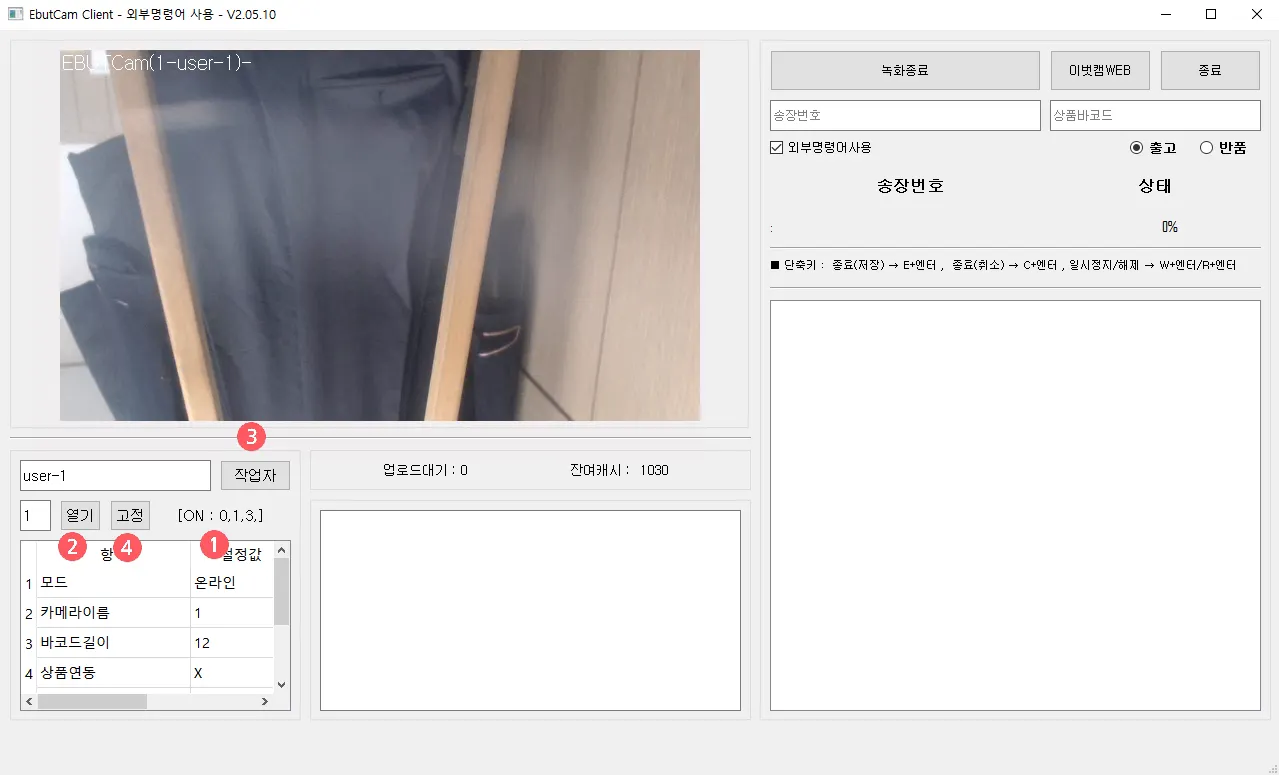Click the 녹화종료 button

coord(905,71)
